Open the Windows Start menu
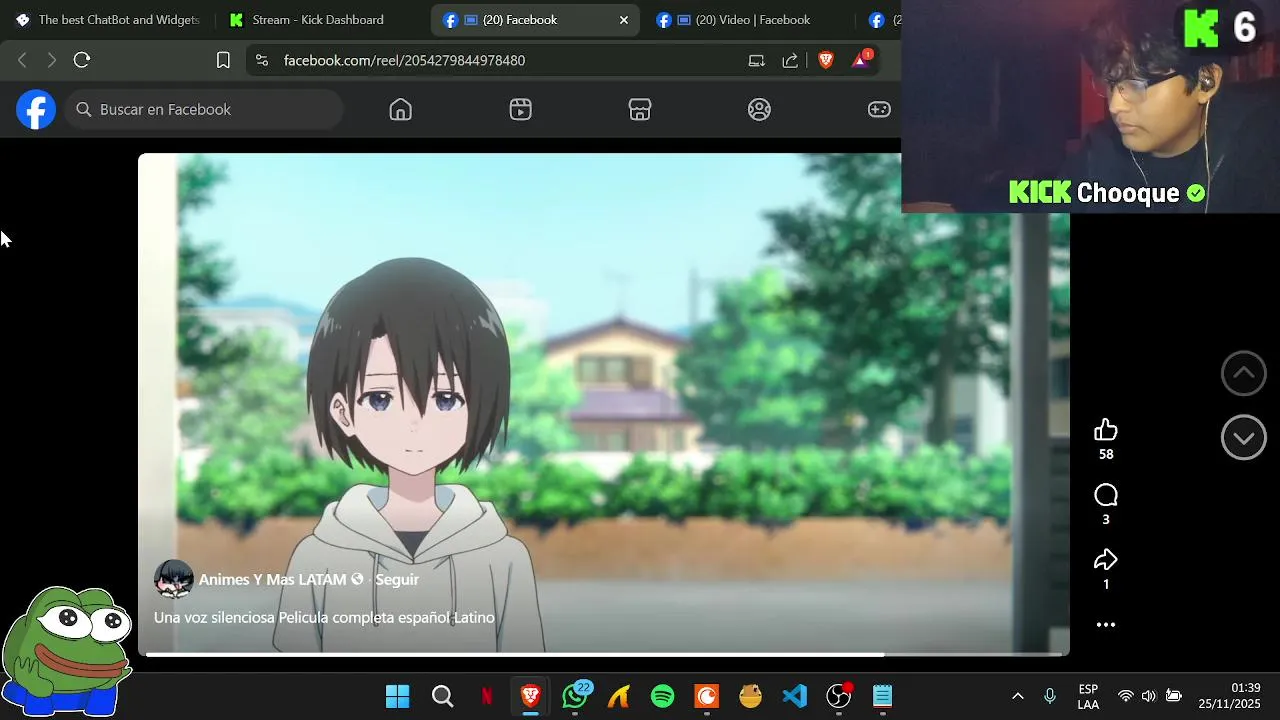This screenshot has height=720, width=1280. [x=398, y=696]
